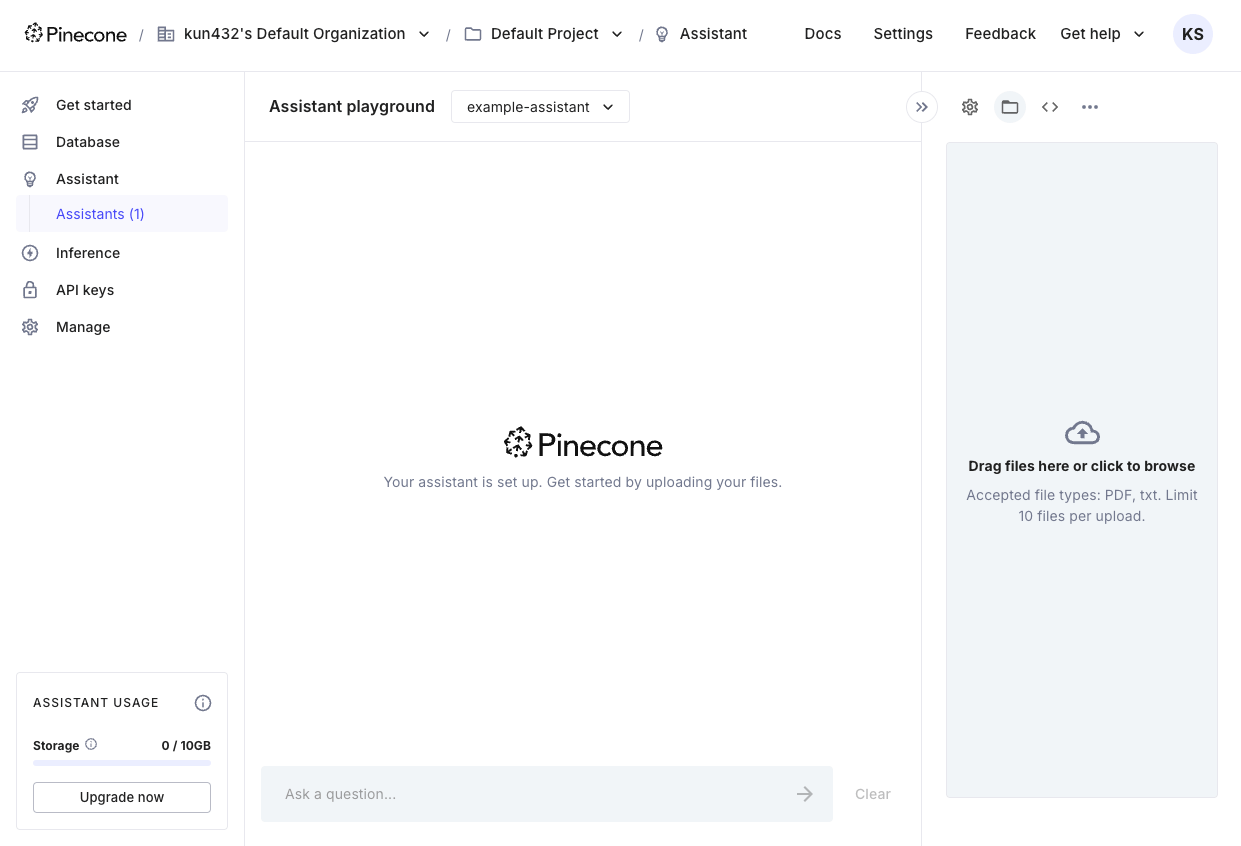Click the lightbulb icon beside Assistant in sidebar

tap(30, 179)
